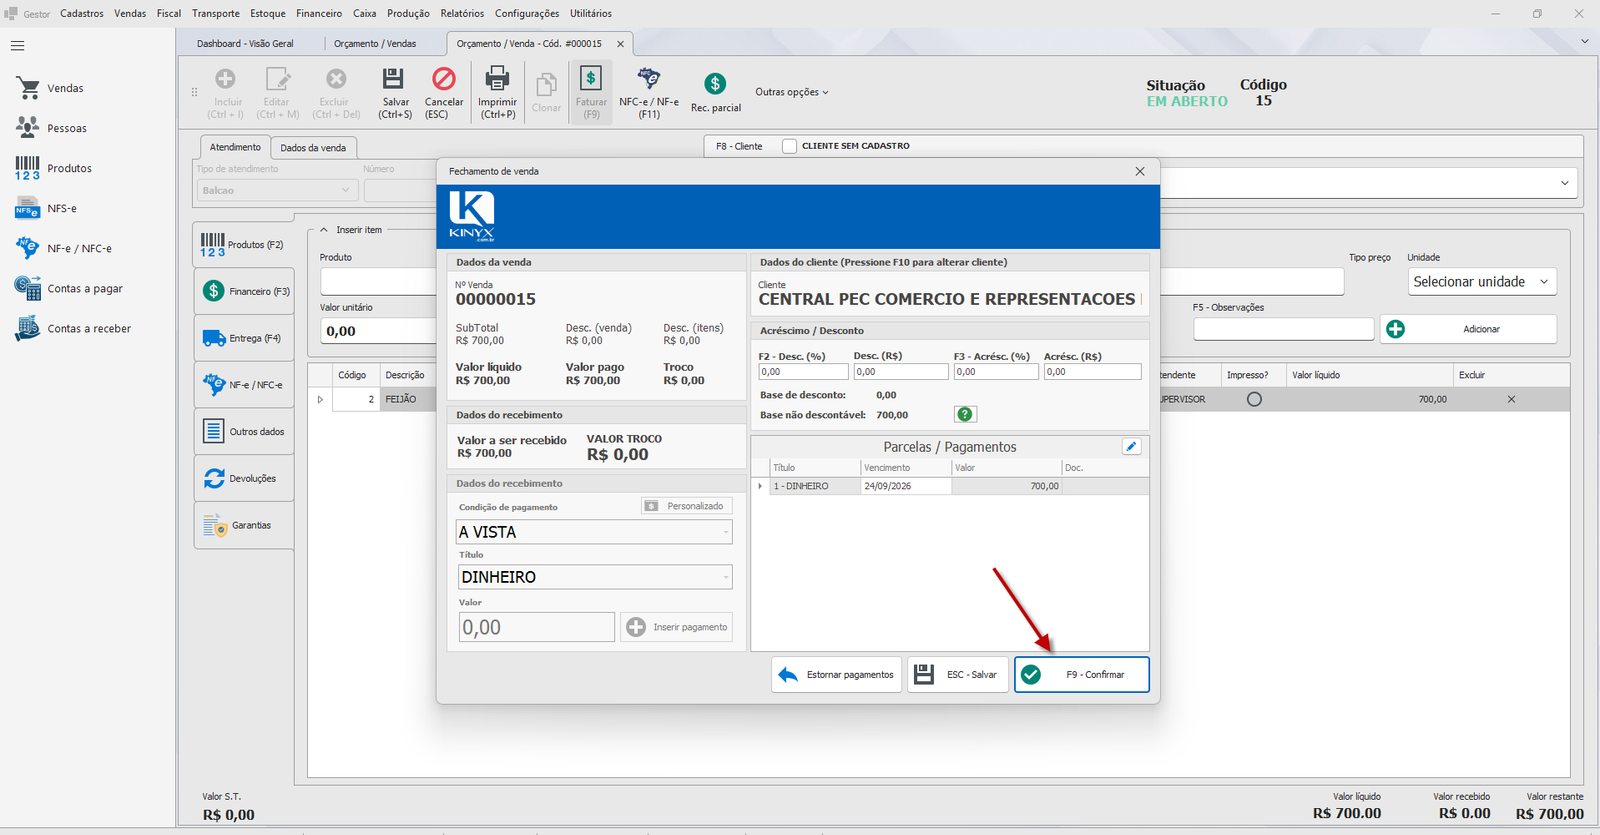Click the Rec. parcial dollar icon
The width and height of the screenshot is (1600, 835).
(715, 83)
